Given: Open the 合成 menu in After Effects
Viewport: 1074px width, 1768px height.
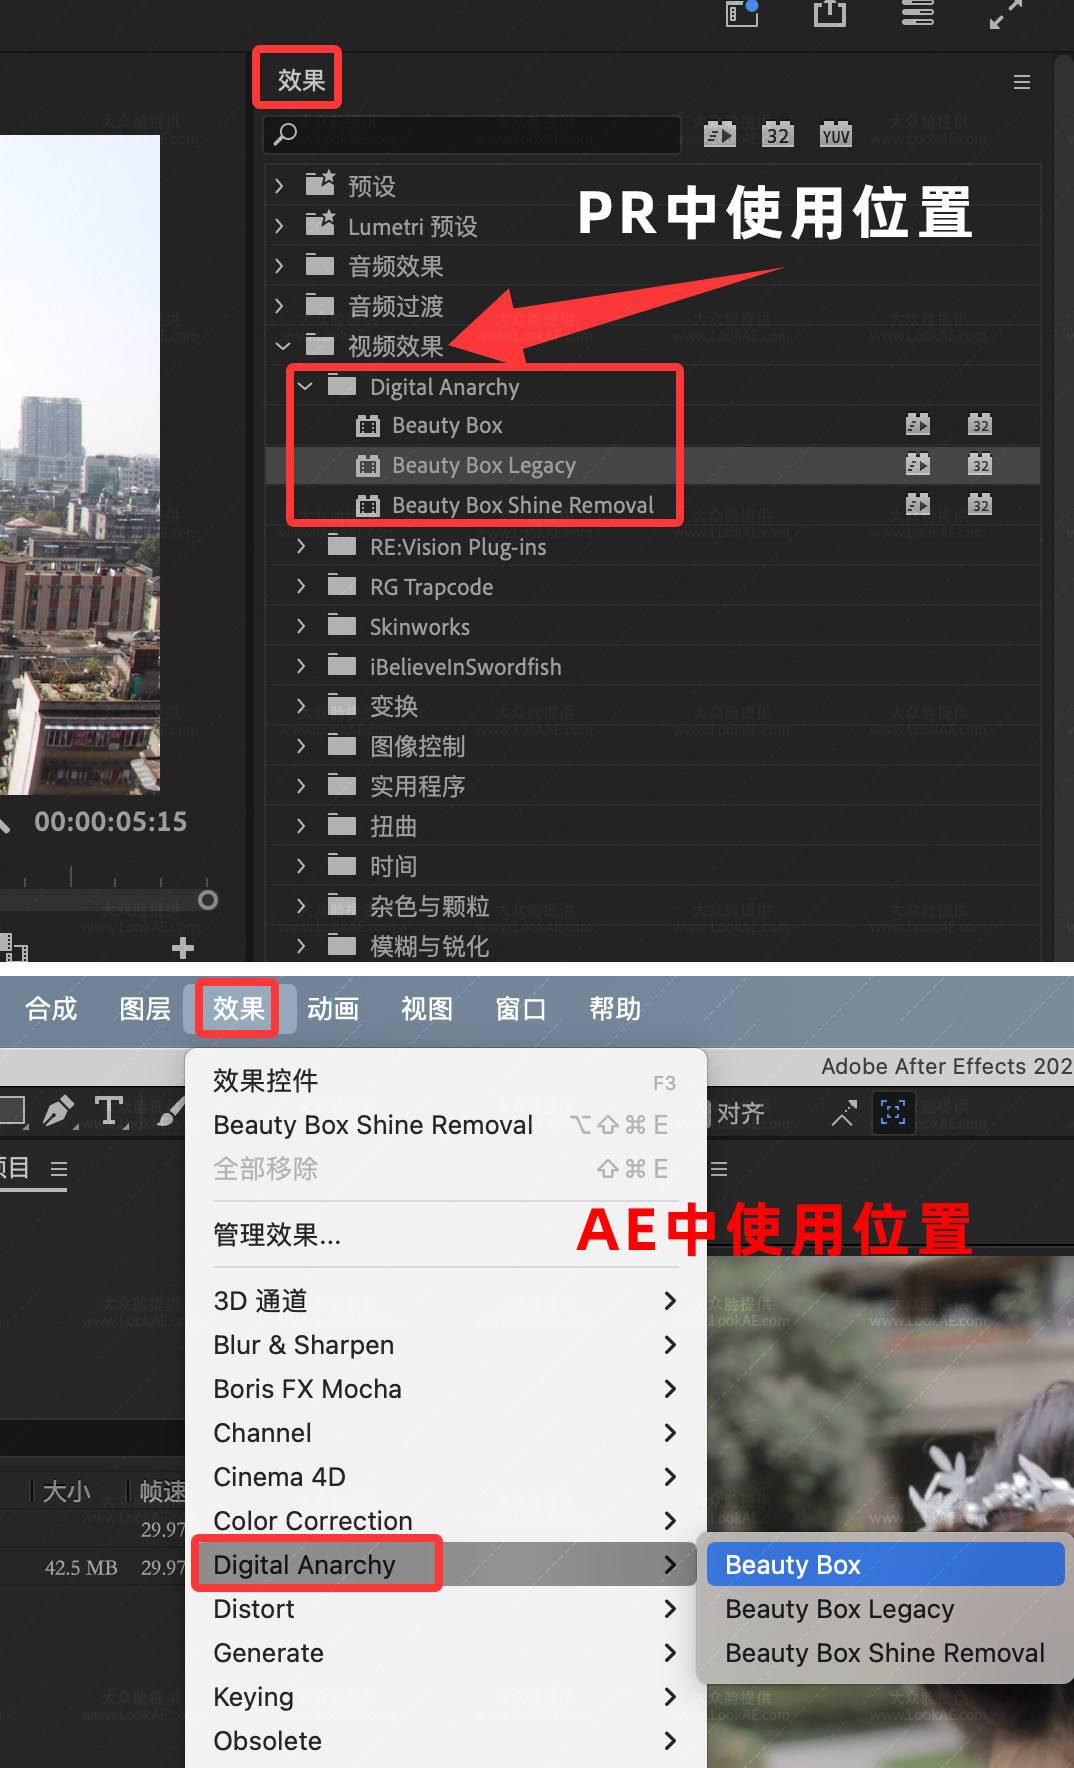Looking at the screenshot, I should click(51, 1009).
